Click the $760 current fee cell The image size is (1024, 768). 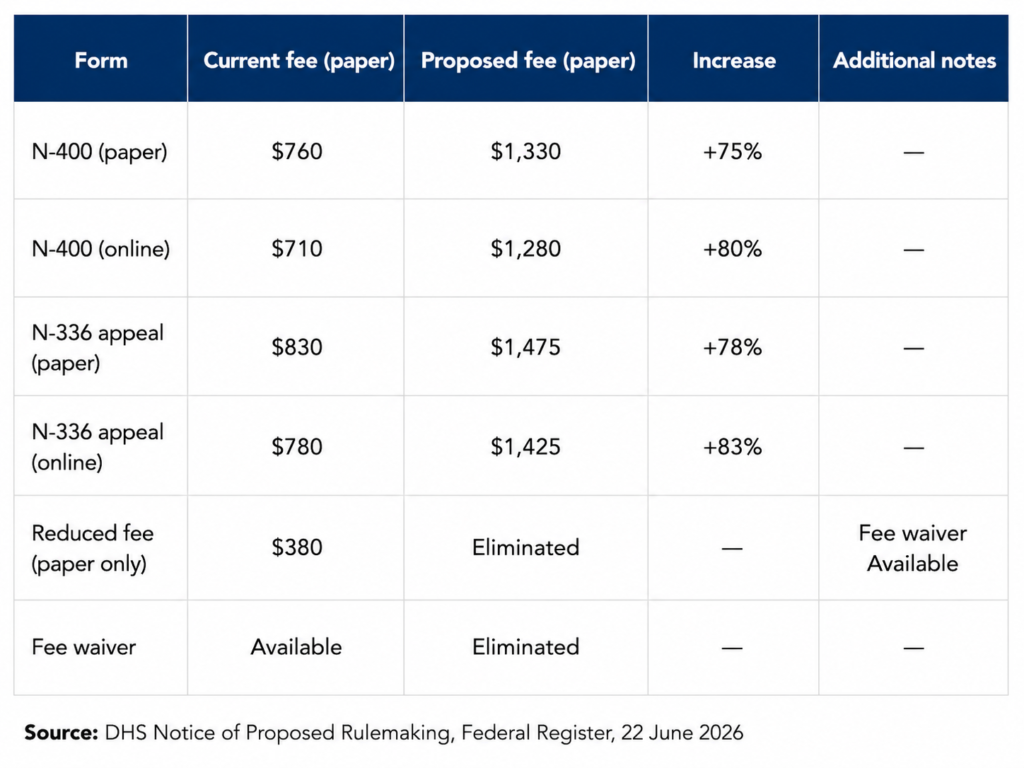coord(297,152)
